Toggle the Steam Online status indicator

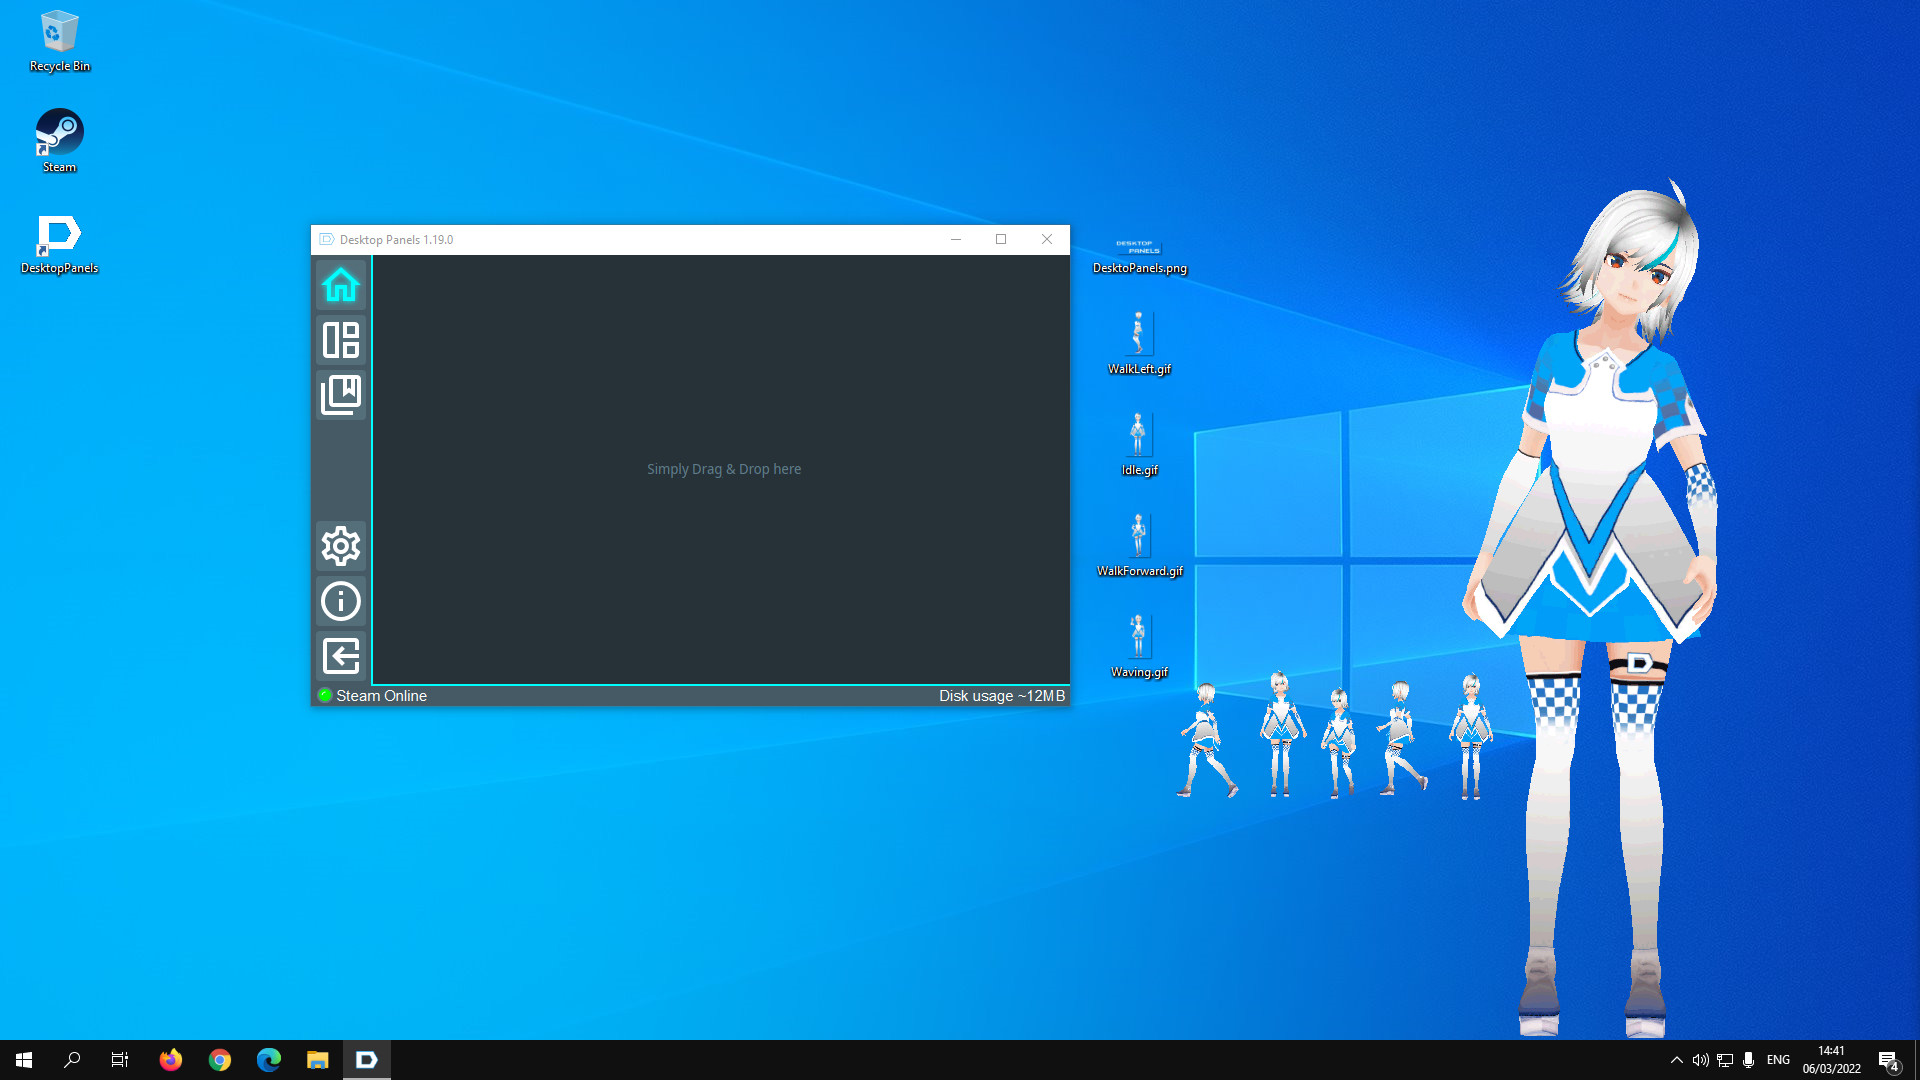(325, 695)
